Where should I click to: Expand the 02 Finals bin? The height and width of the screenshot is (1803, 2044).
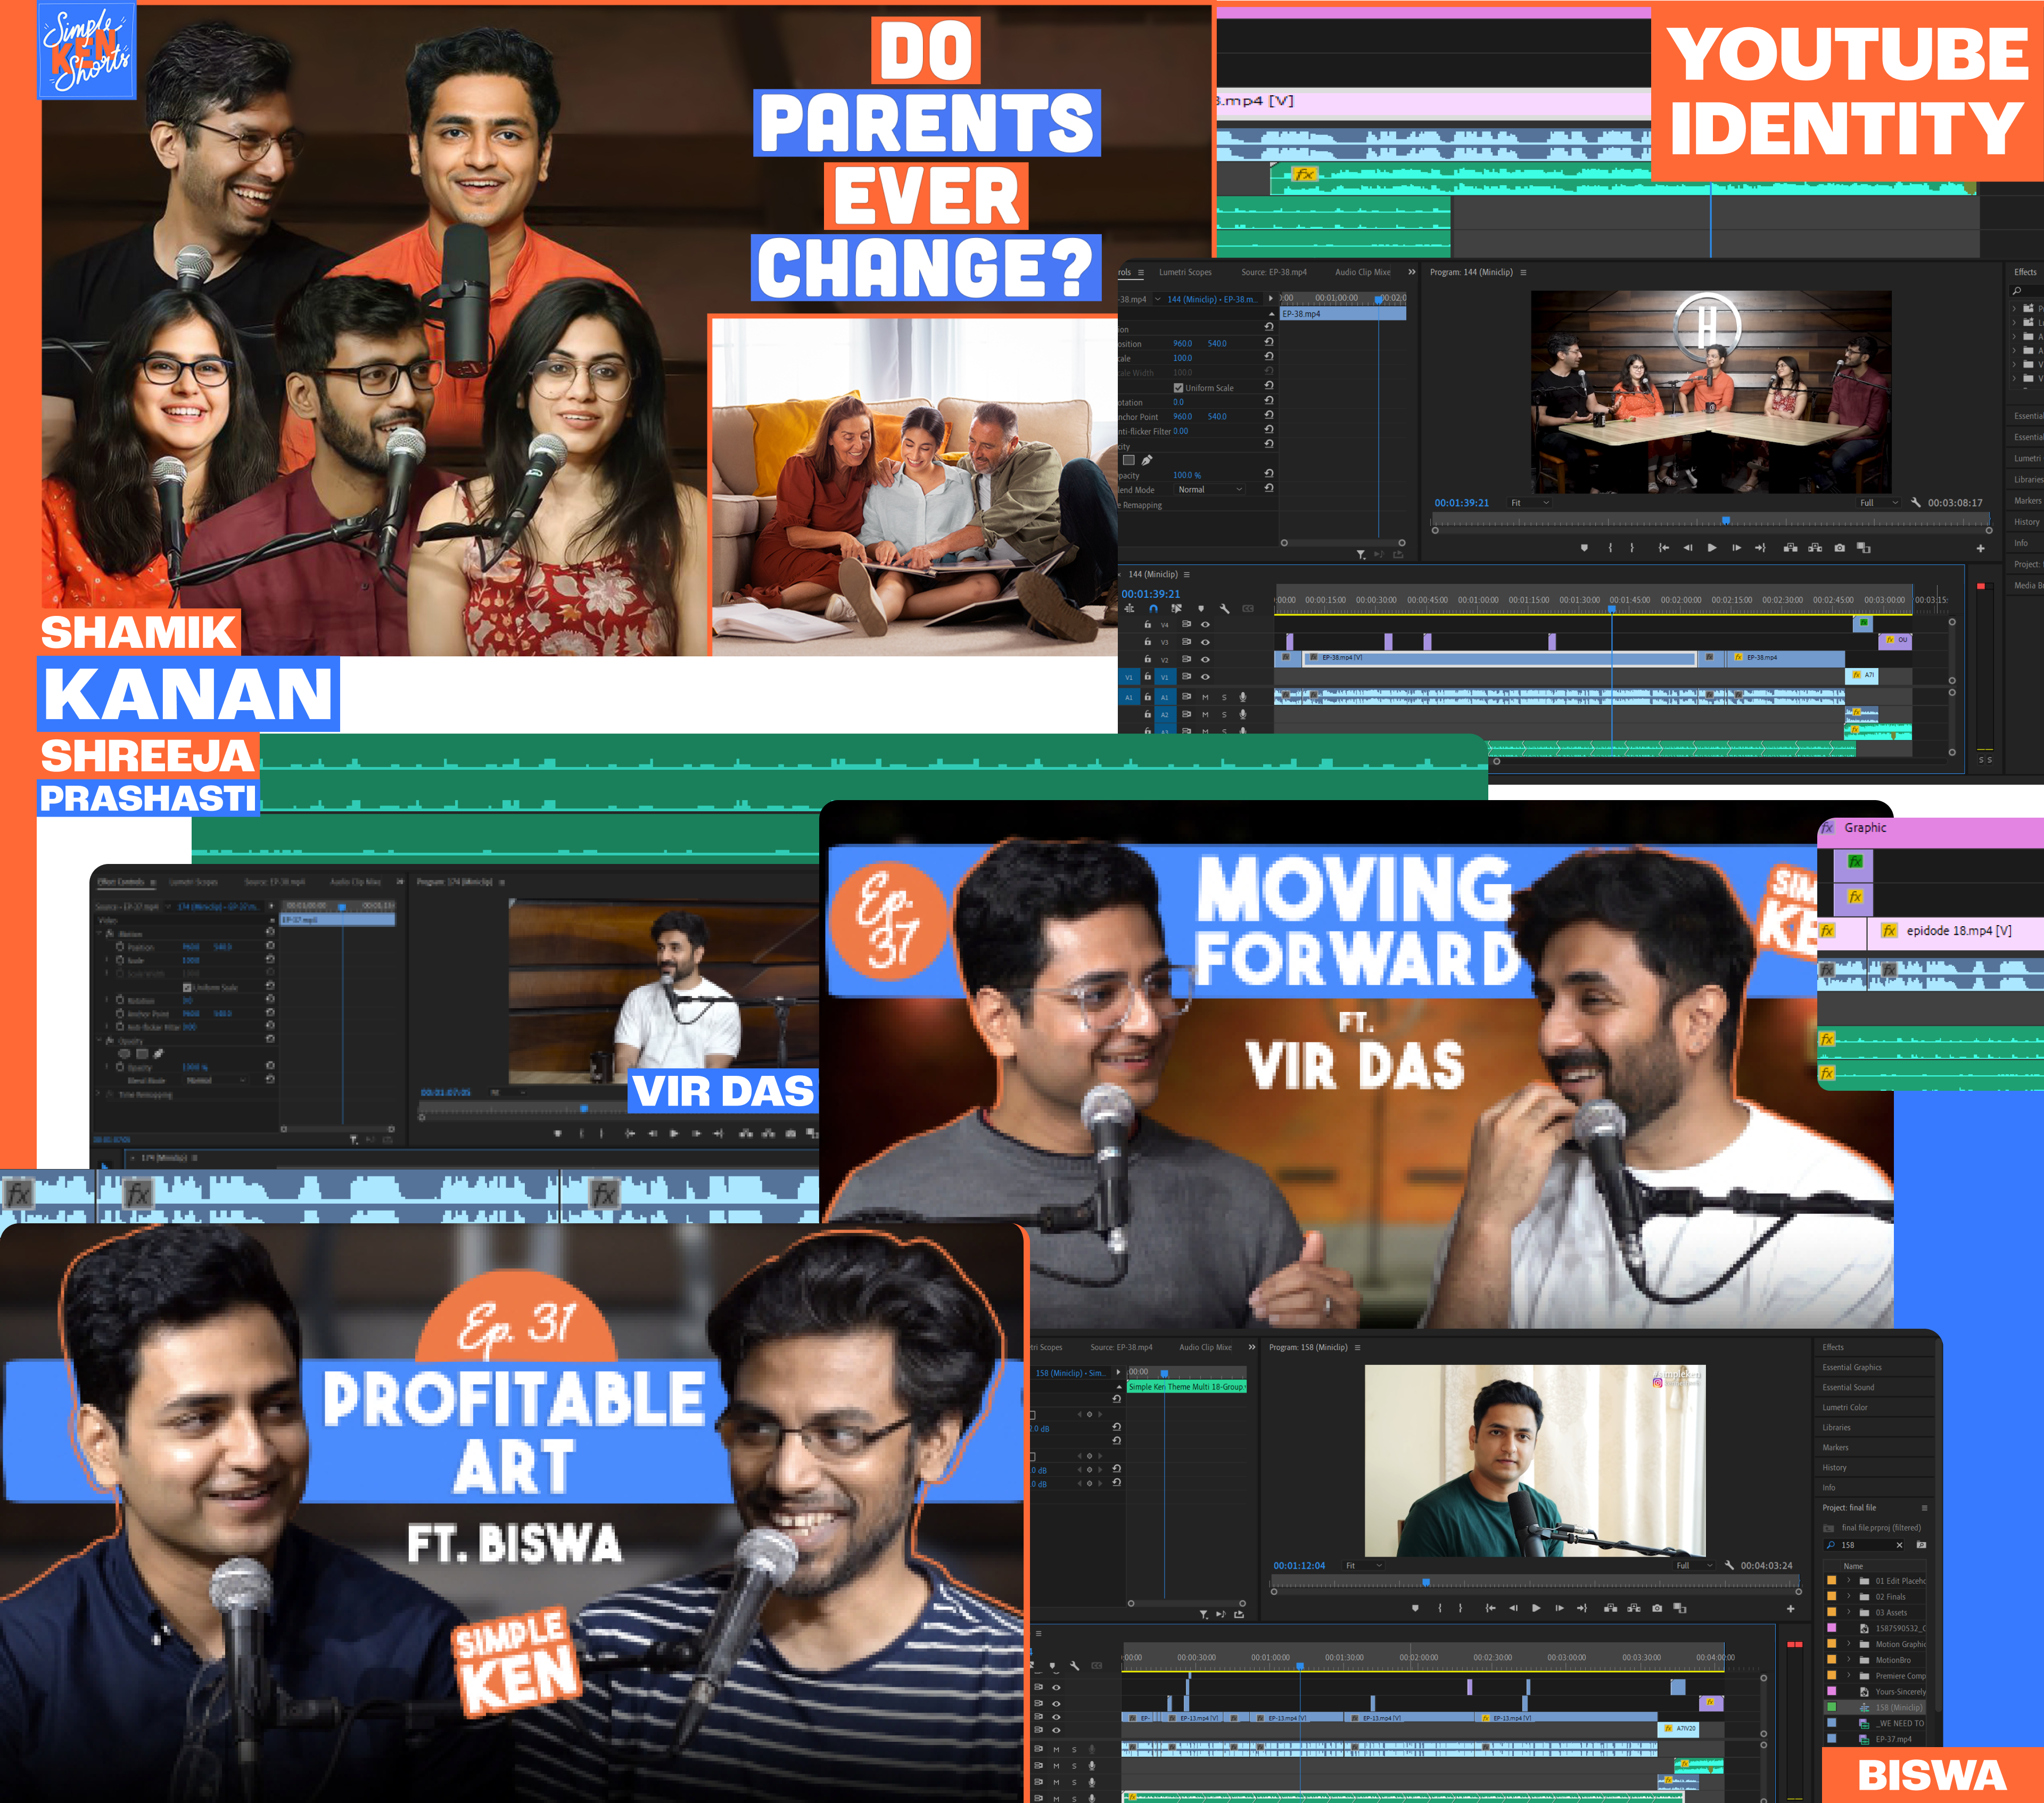(1849, 1597)
